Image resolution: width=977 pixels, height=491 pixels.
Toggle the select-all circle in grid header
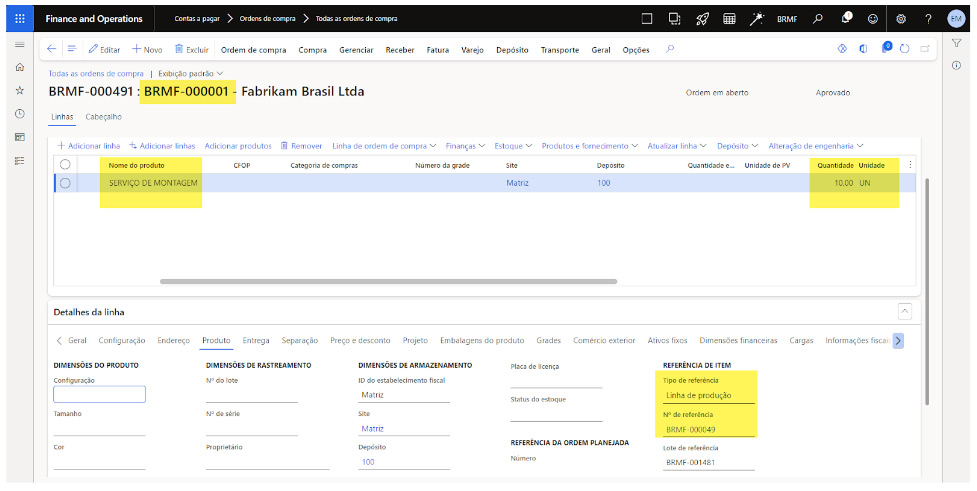point(65,164)
